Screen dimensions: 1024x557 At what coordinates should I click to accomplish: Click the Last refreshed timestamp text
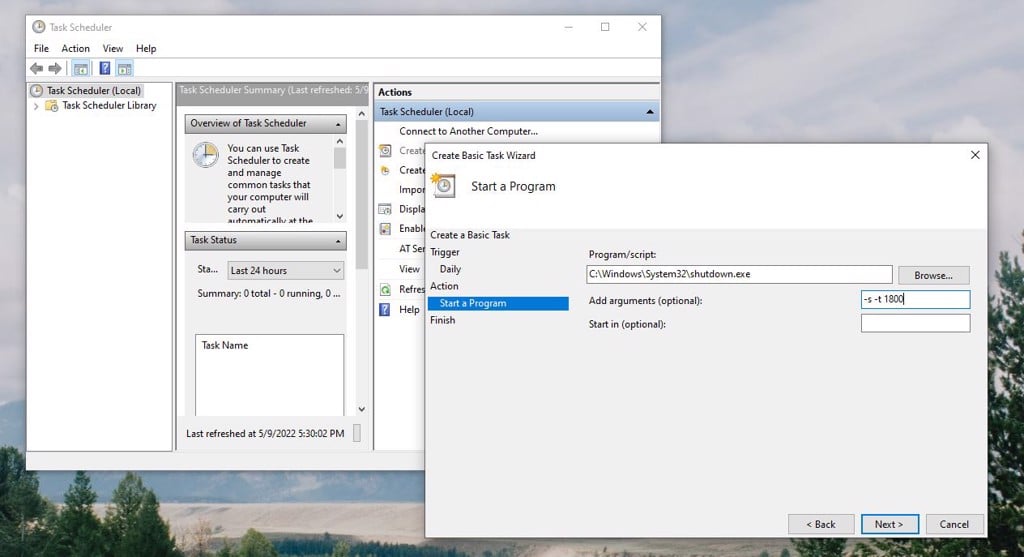tap(265, 433)
